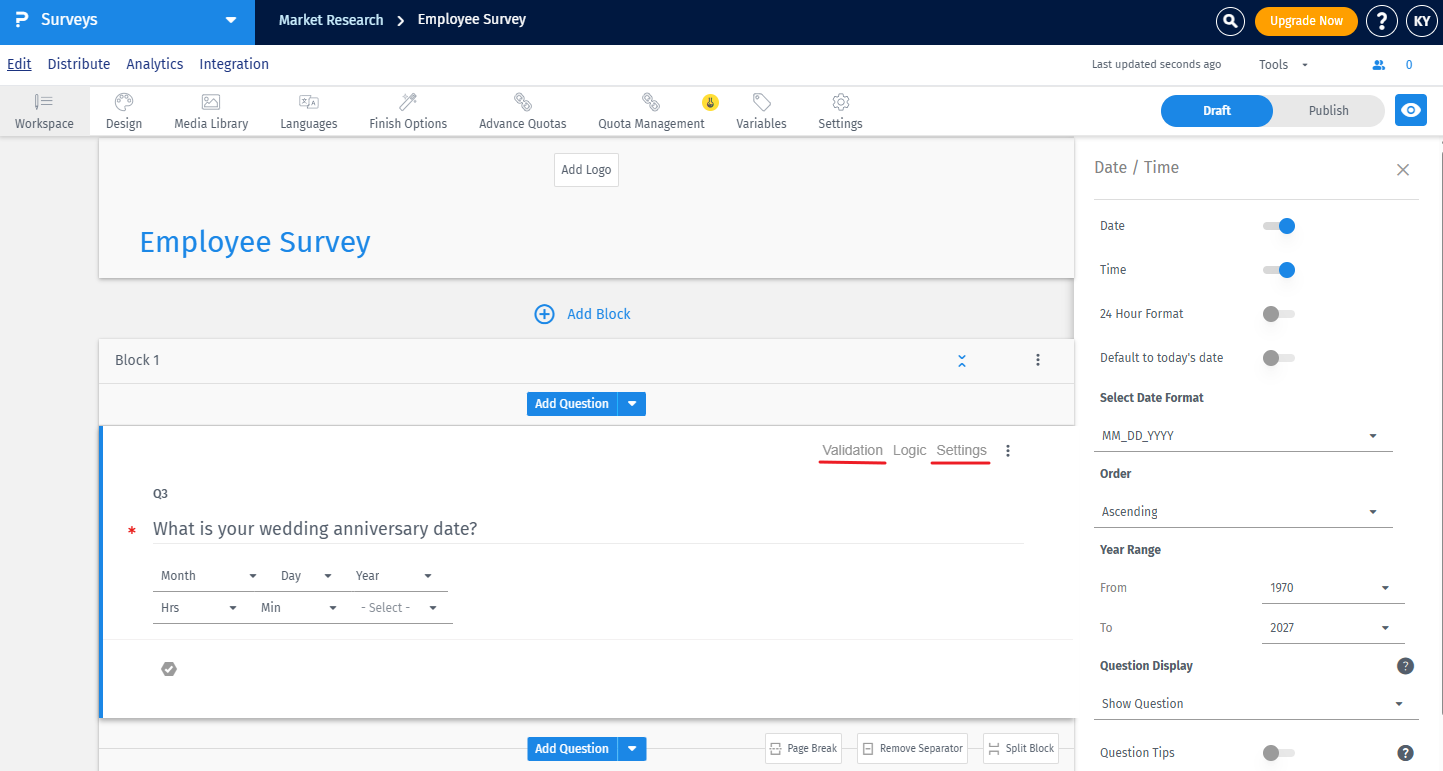Toggle the Date switch
This screenshot has width=1443, height=771.
(1279, 226)
